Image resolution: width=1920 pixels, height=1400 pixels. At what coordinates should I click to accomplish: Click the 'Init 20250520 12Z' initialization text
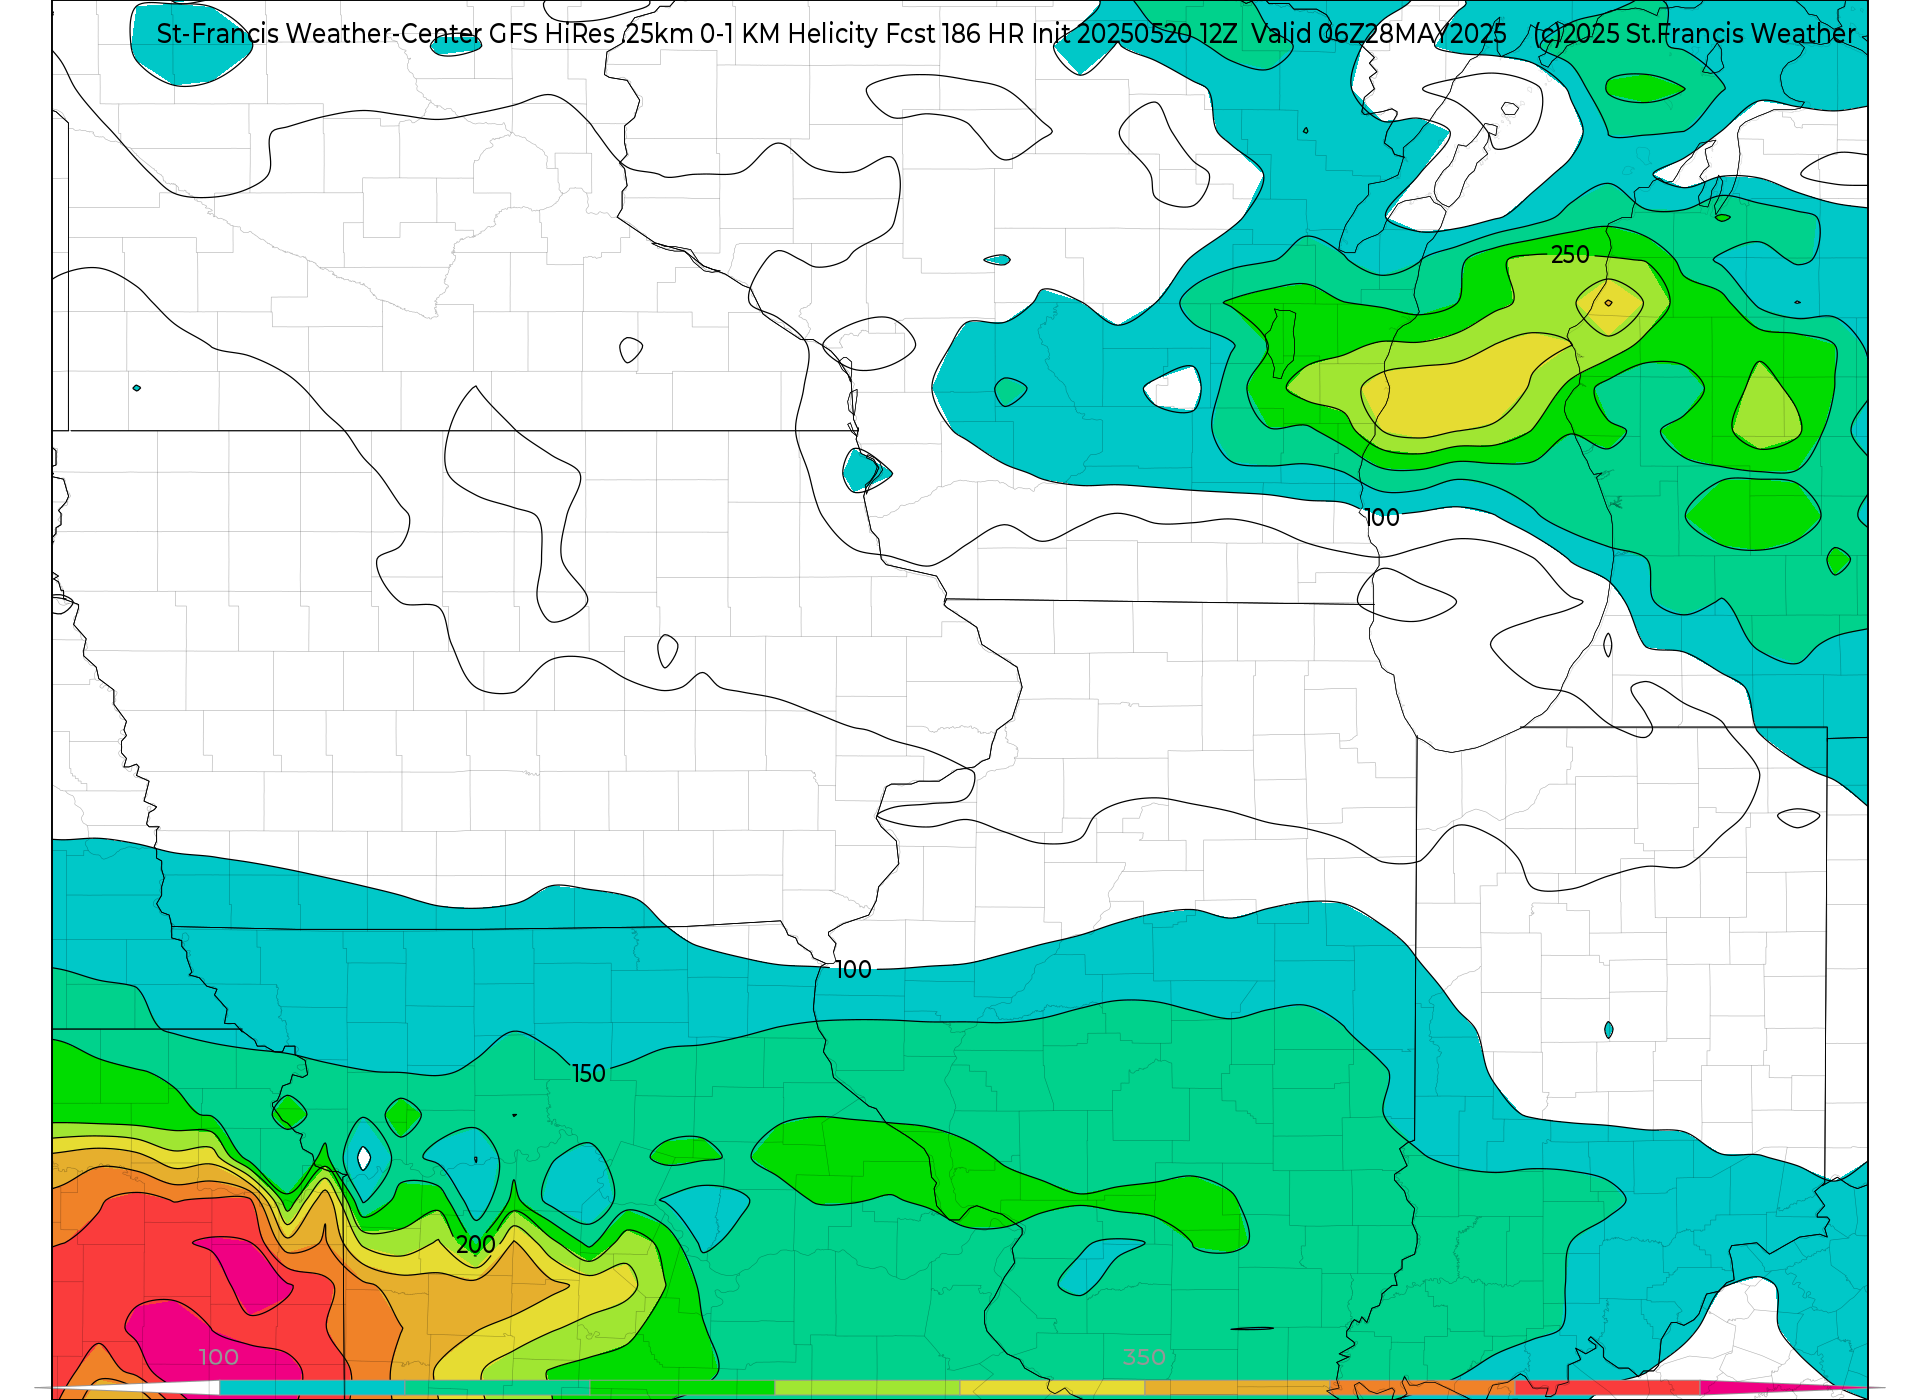(1134, 34)
